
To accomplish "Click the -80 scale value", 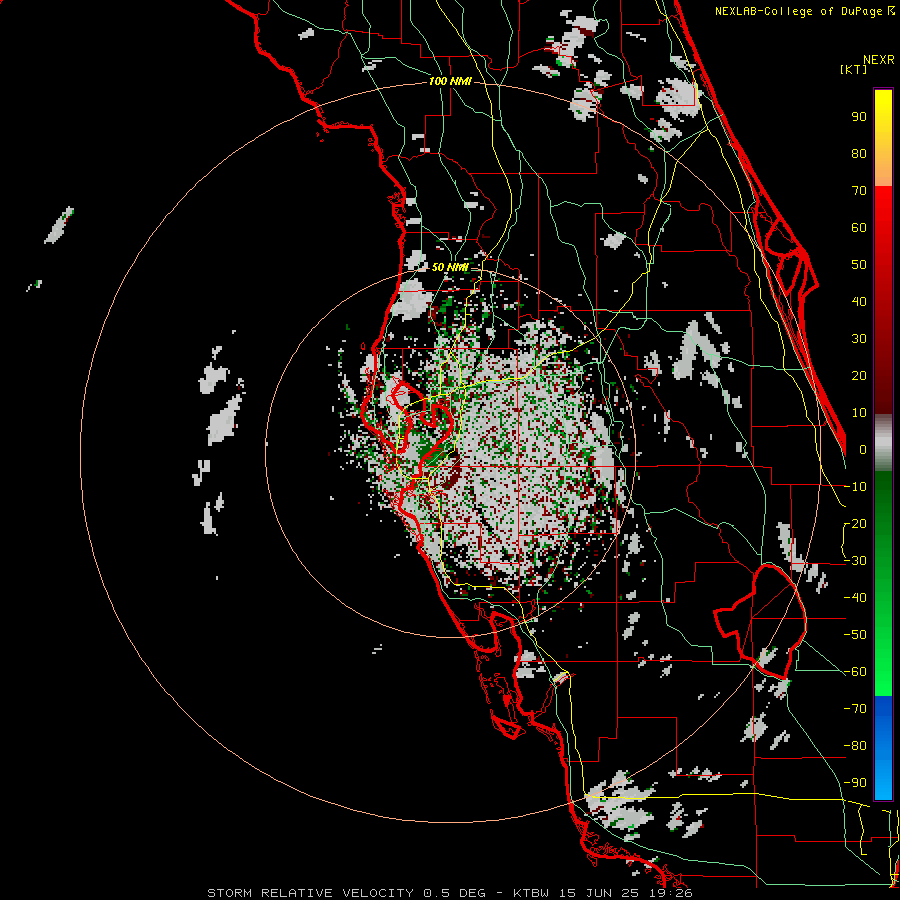I will (x=855, y=746).
